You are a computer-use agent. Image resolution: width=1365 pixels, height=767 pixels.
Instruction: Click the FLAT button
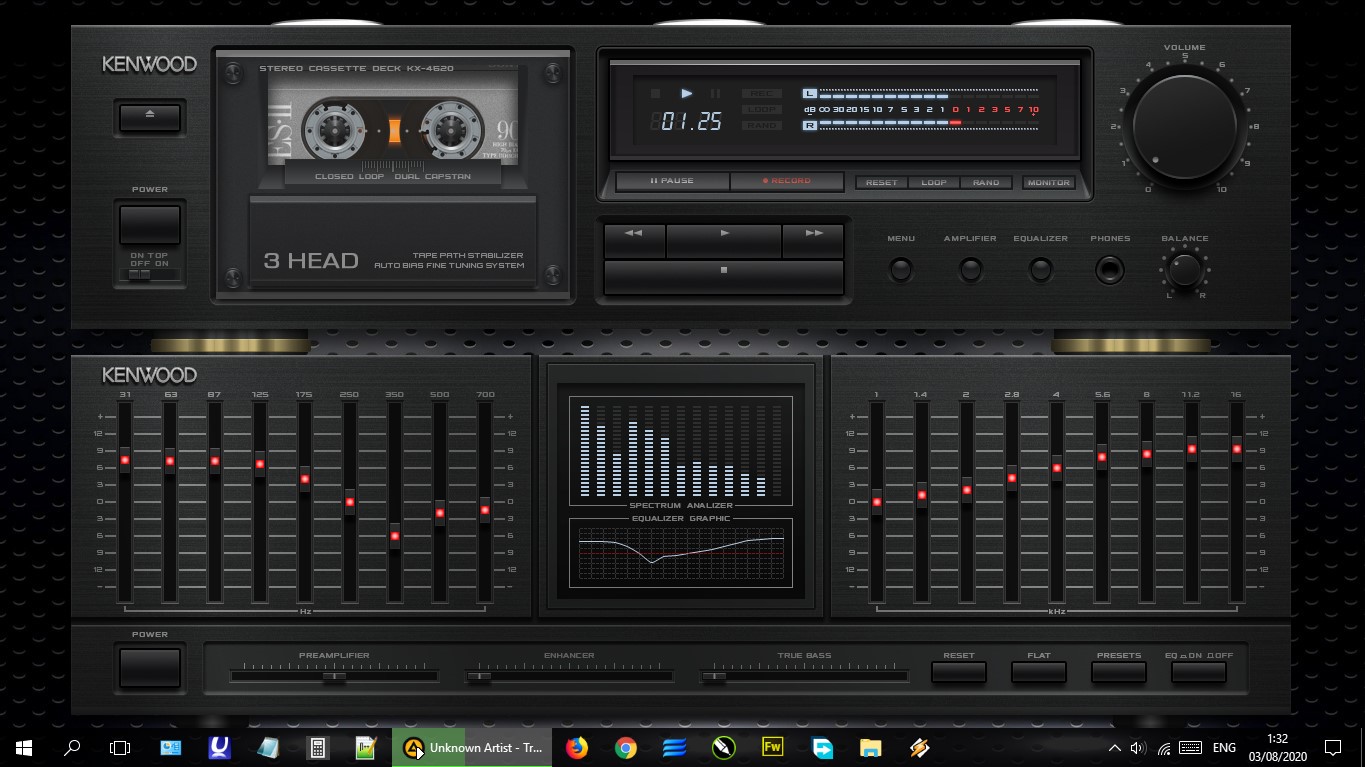(1039, 671)
